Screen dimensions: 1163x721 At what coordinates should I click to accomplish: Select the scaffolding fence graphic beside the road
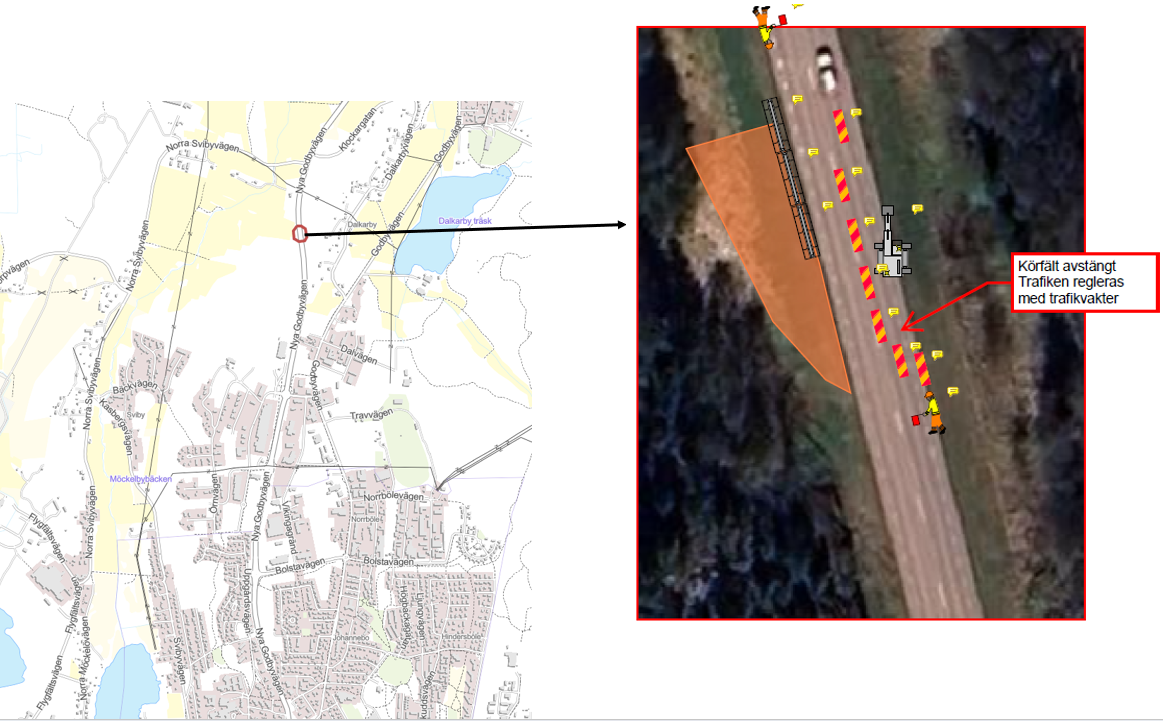pos(793,180)
